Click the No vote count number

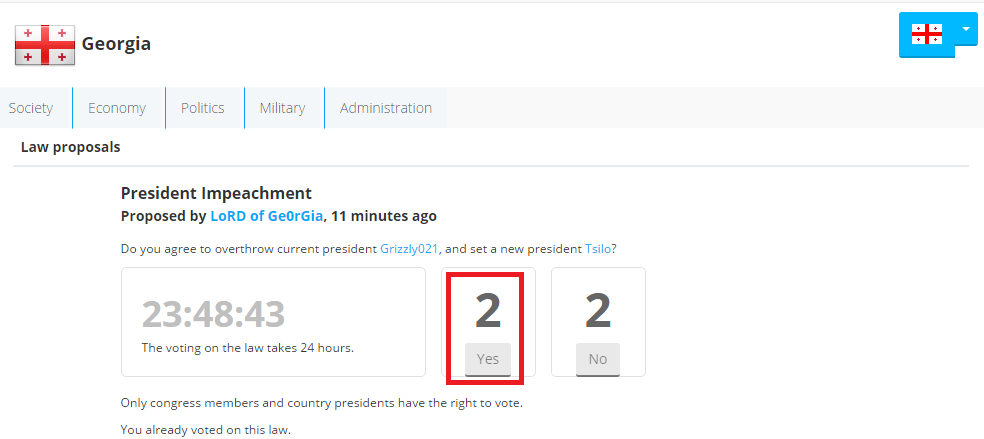click(597, 311)
